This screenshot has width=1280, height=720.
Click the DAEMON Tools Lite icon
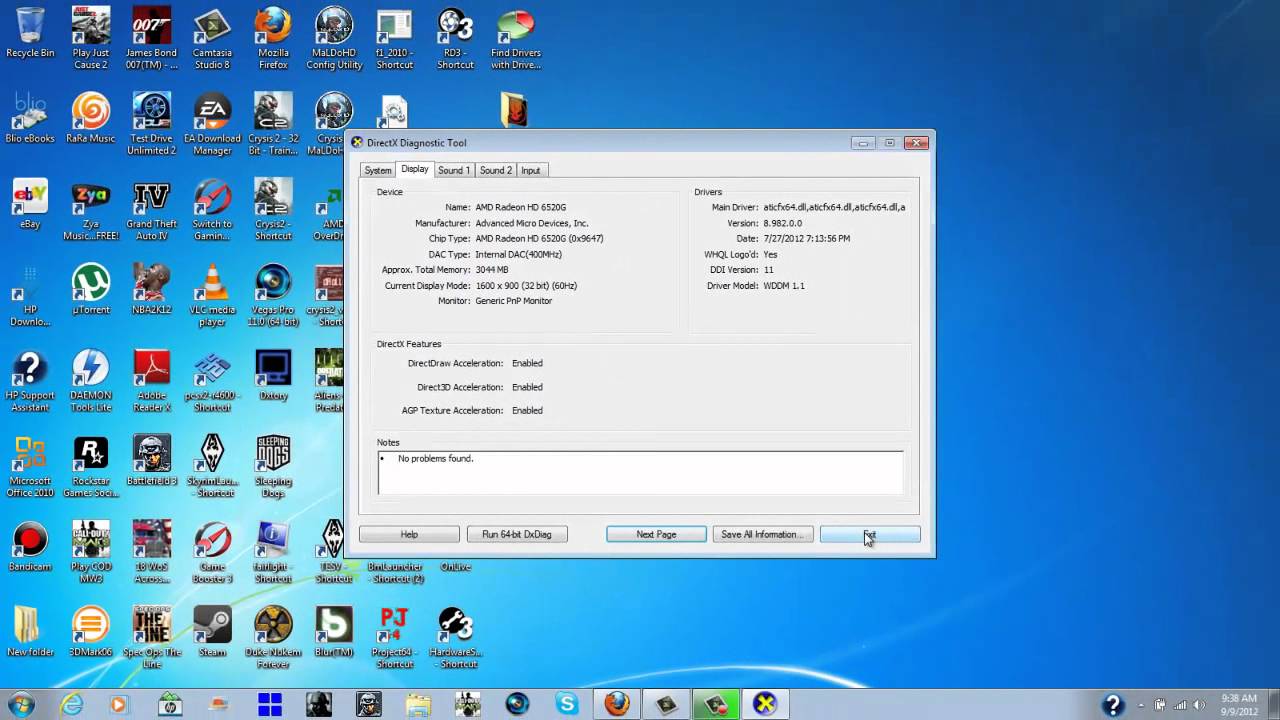click(x=91, y=369)
